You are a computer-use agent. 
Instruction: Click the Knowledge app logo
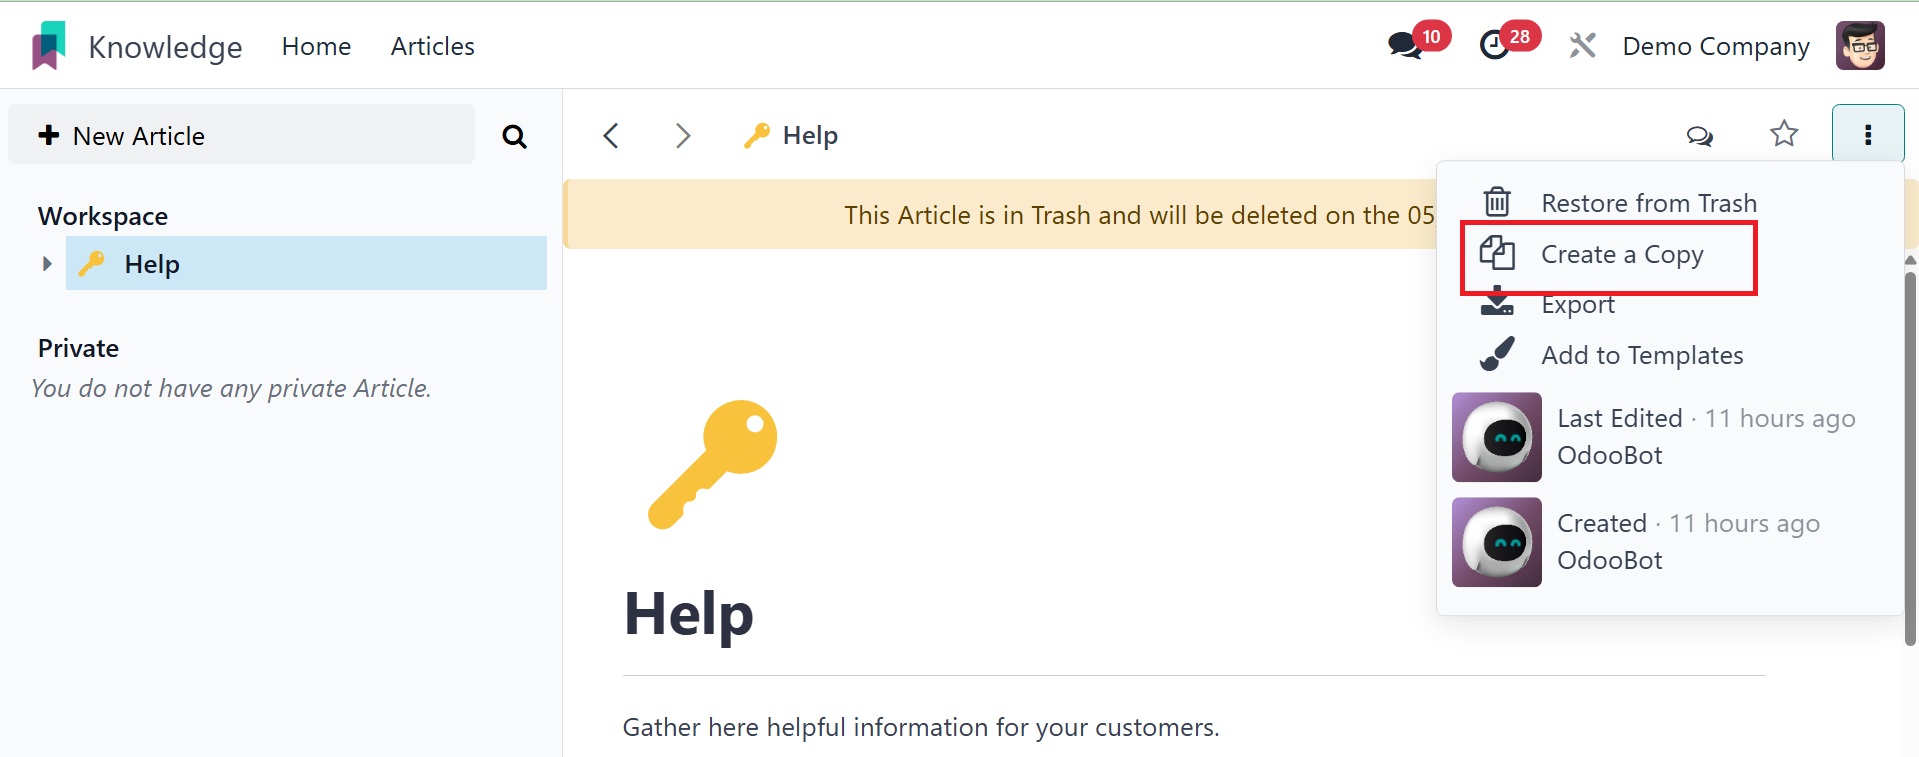pos(48,46)
